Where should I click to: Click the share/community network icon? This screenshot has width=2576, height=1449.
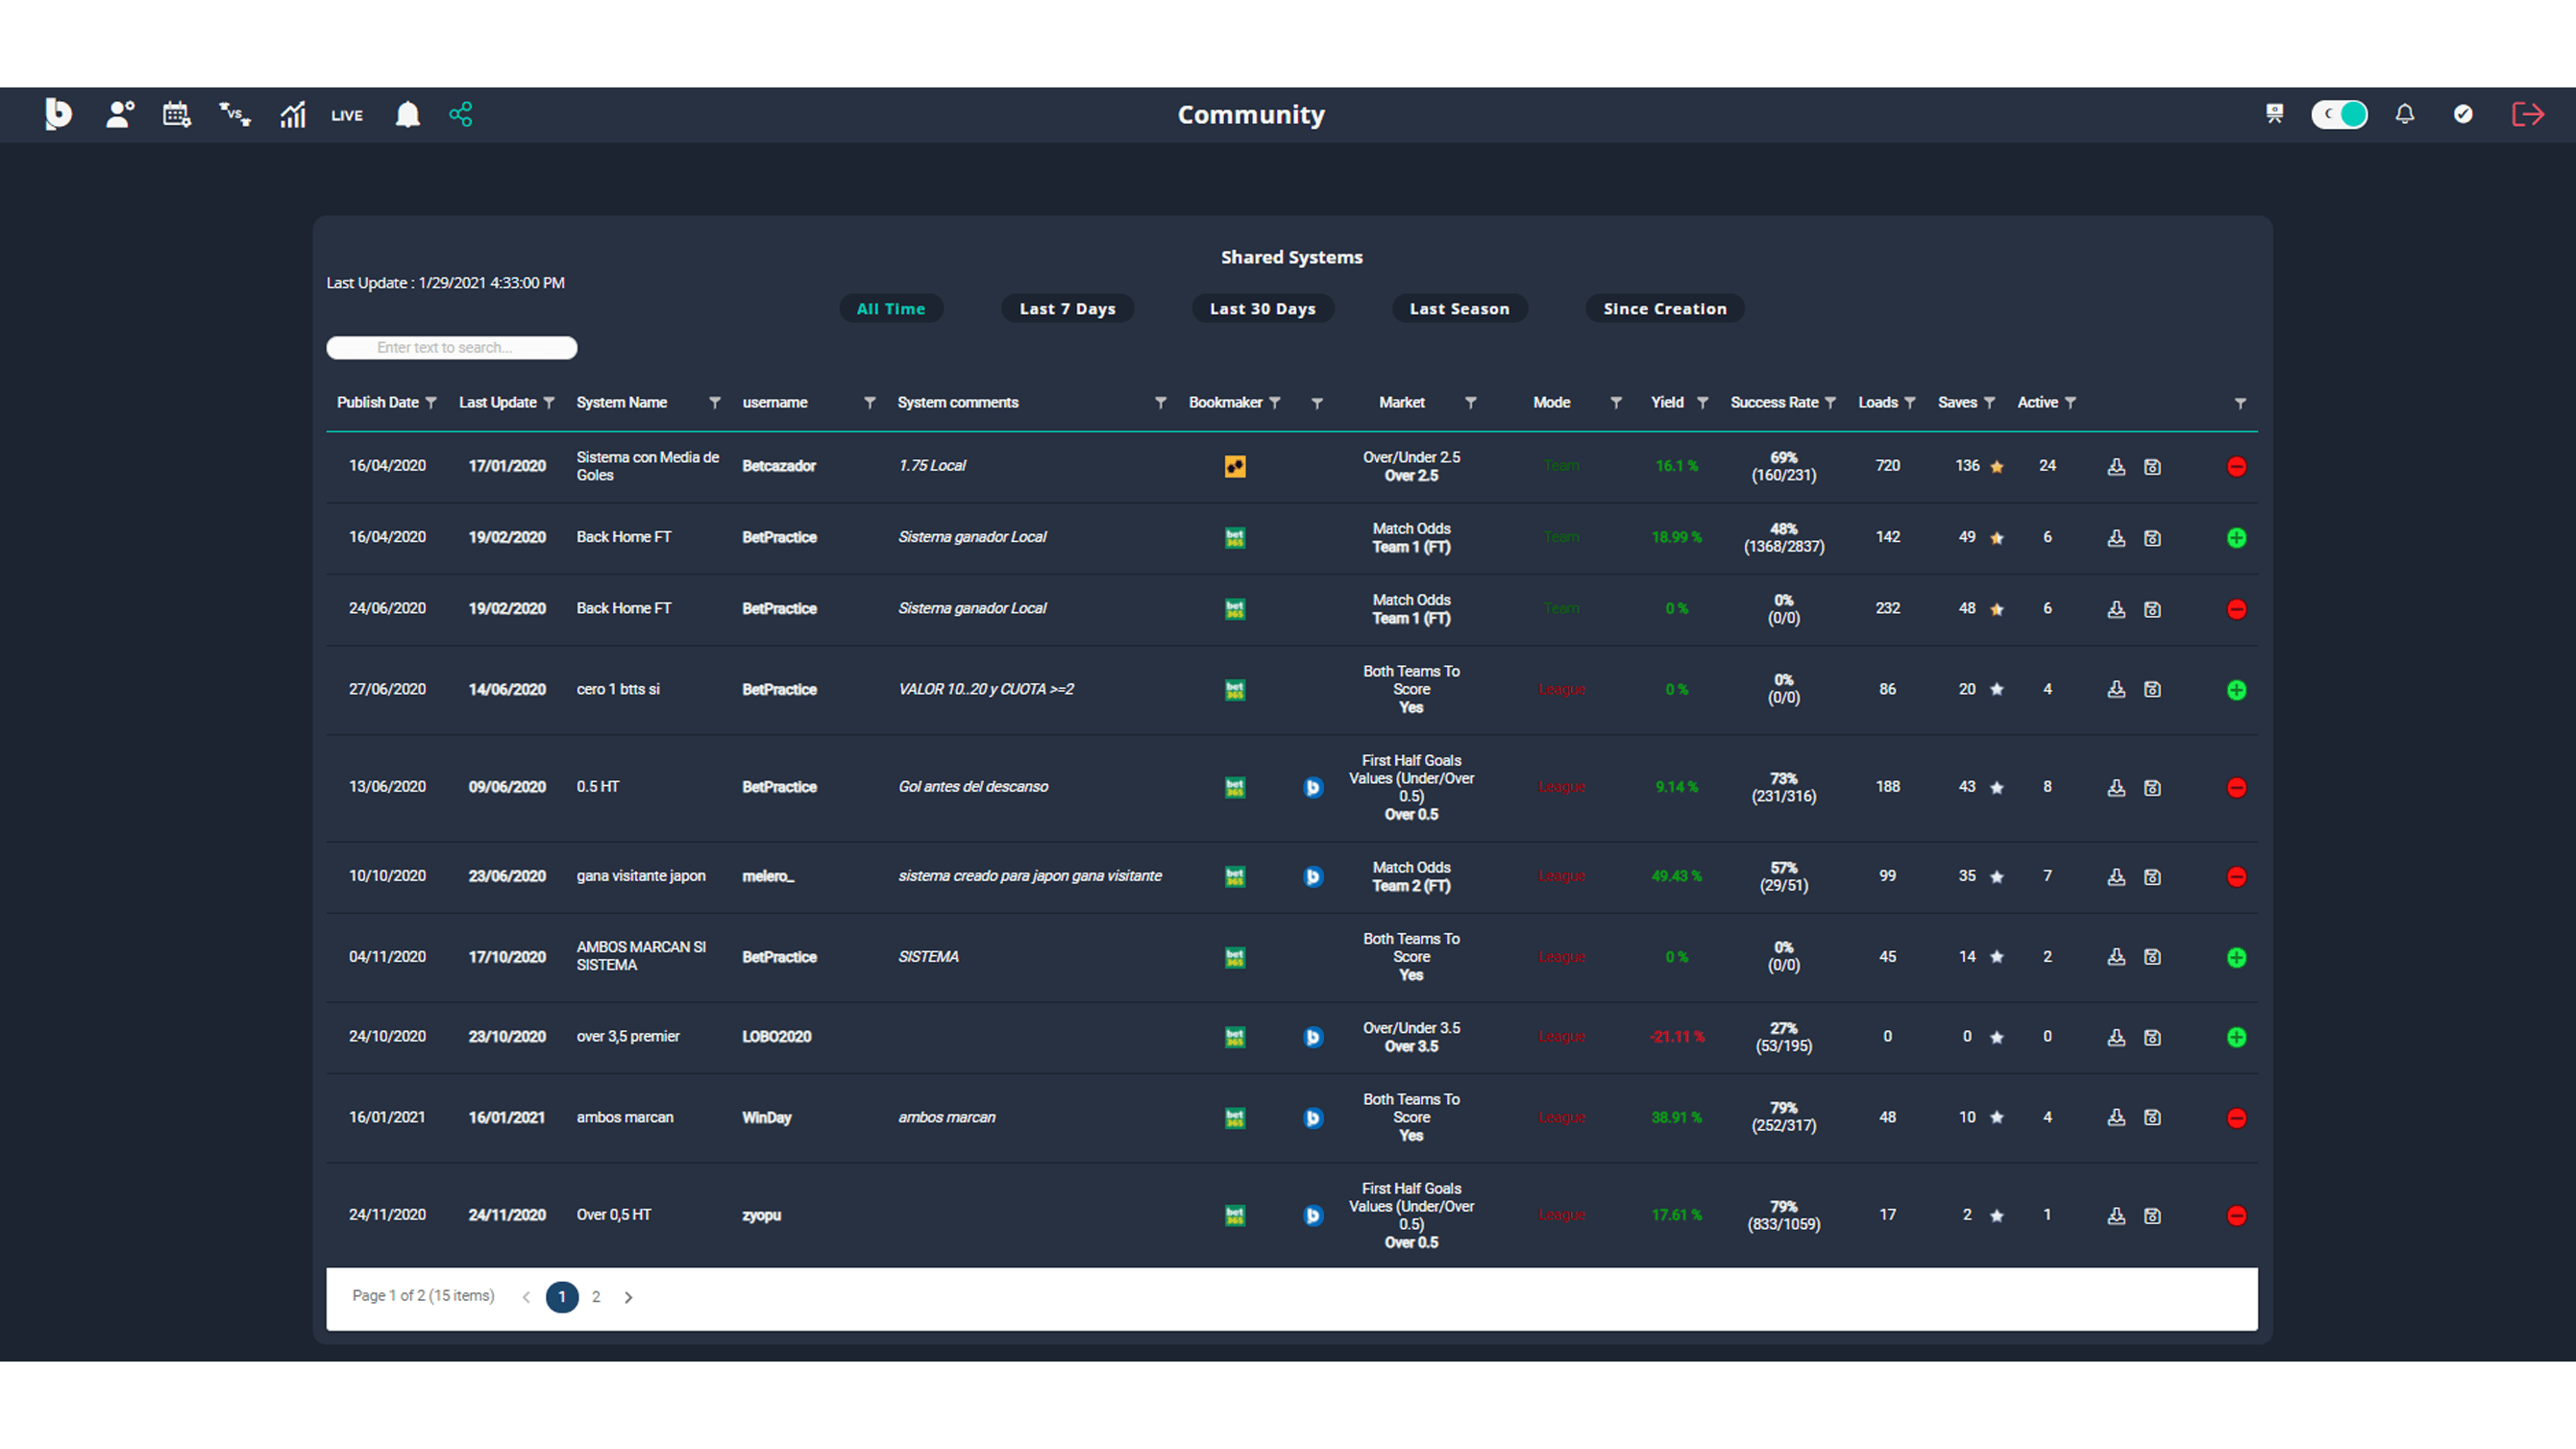(461, 114)
